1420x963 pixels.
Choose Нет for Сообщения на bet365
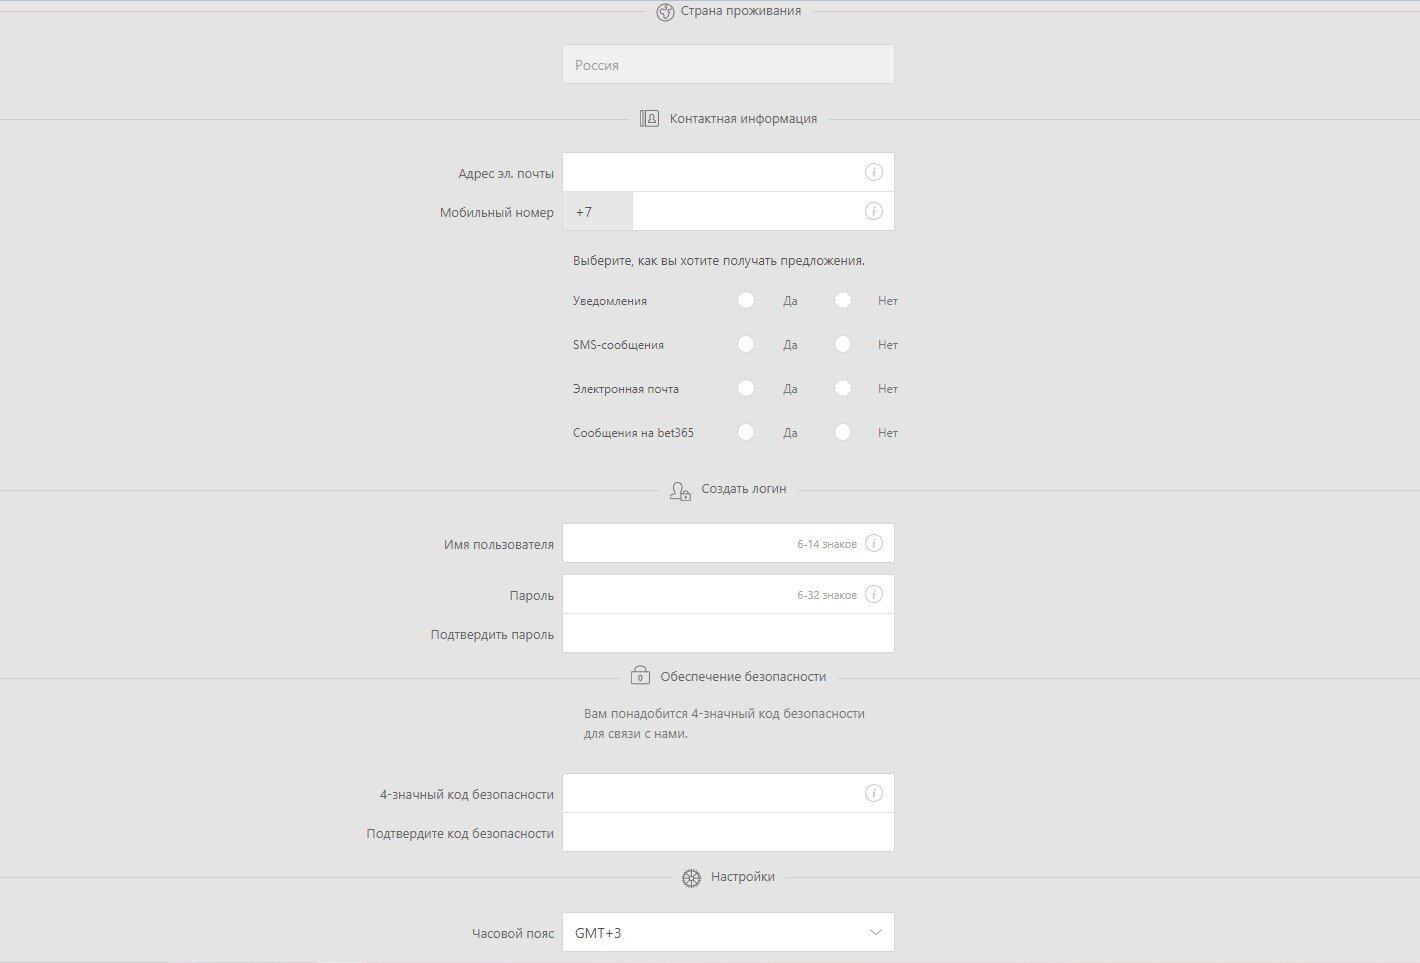click(x=843, y=432)
